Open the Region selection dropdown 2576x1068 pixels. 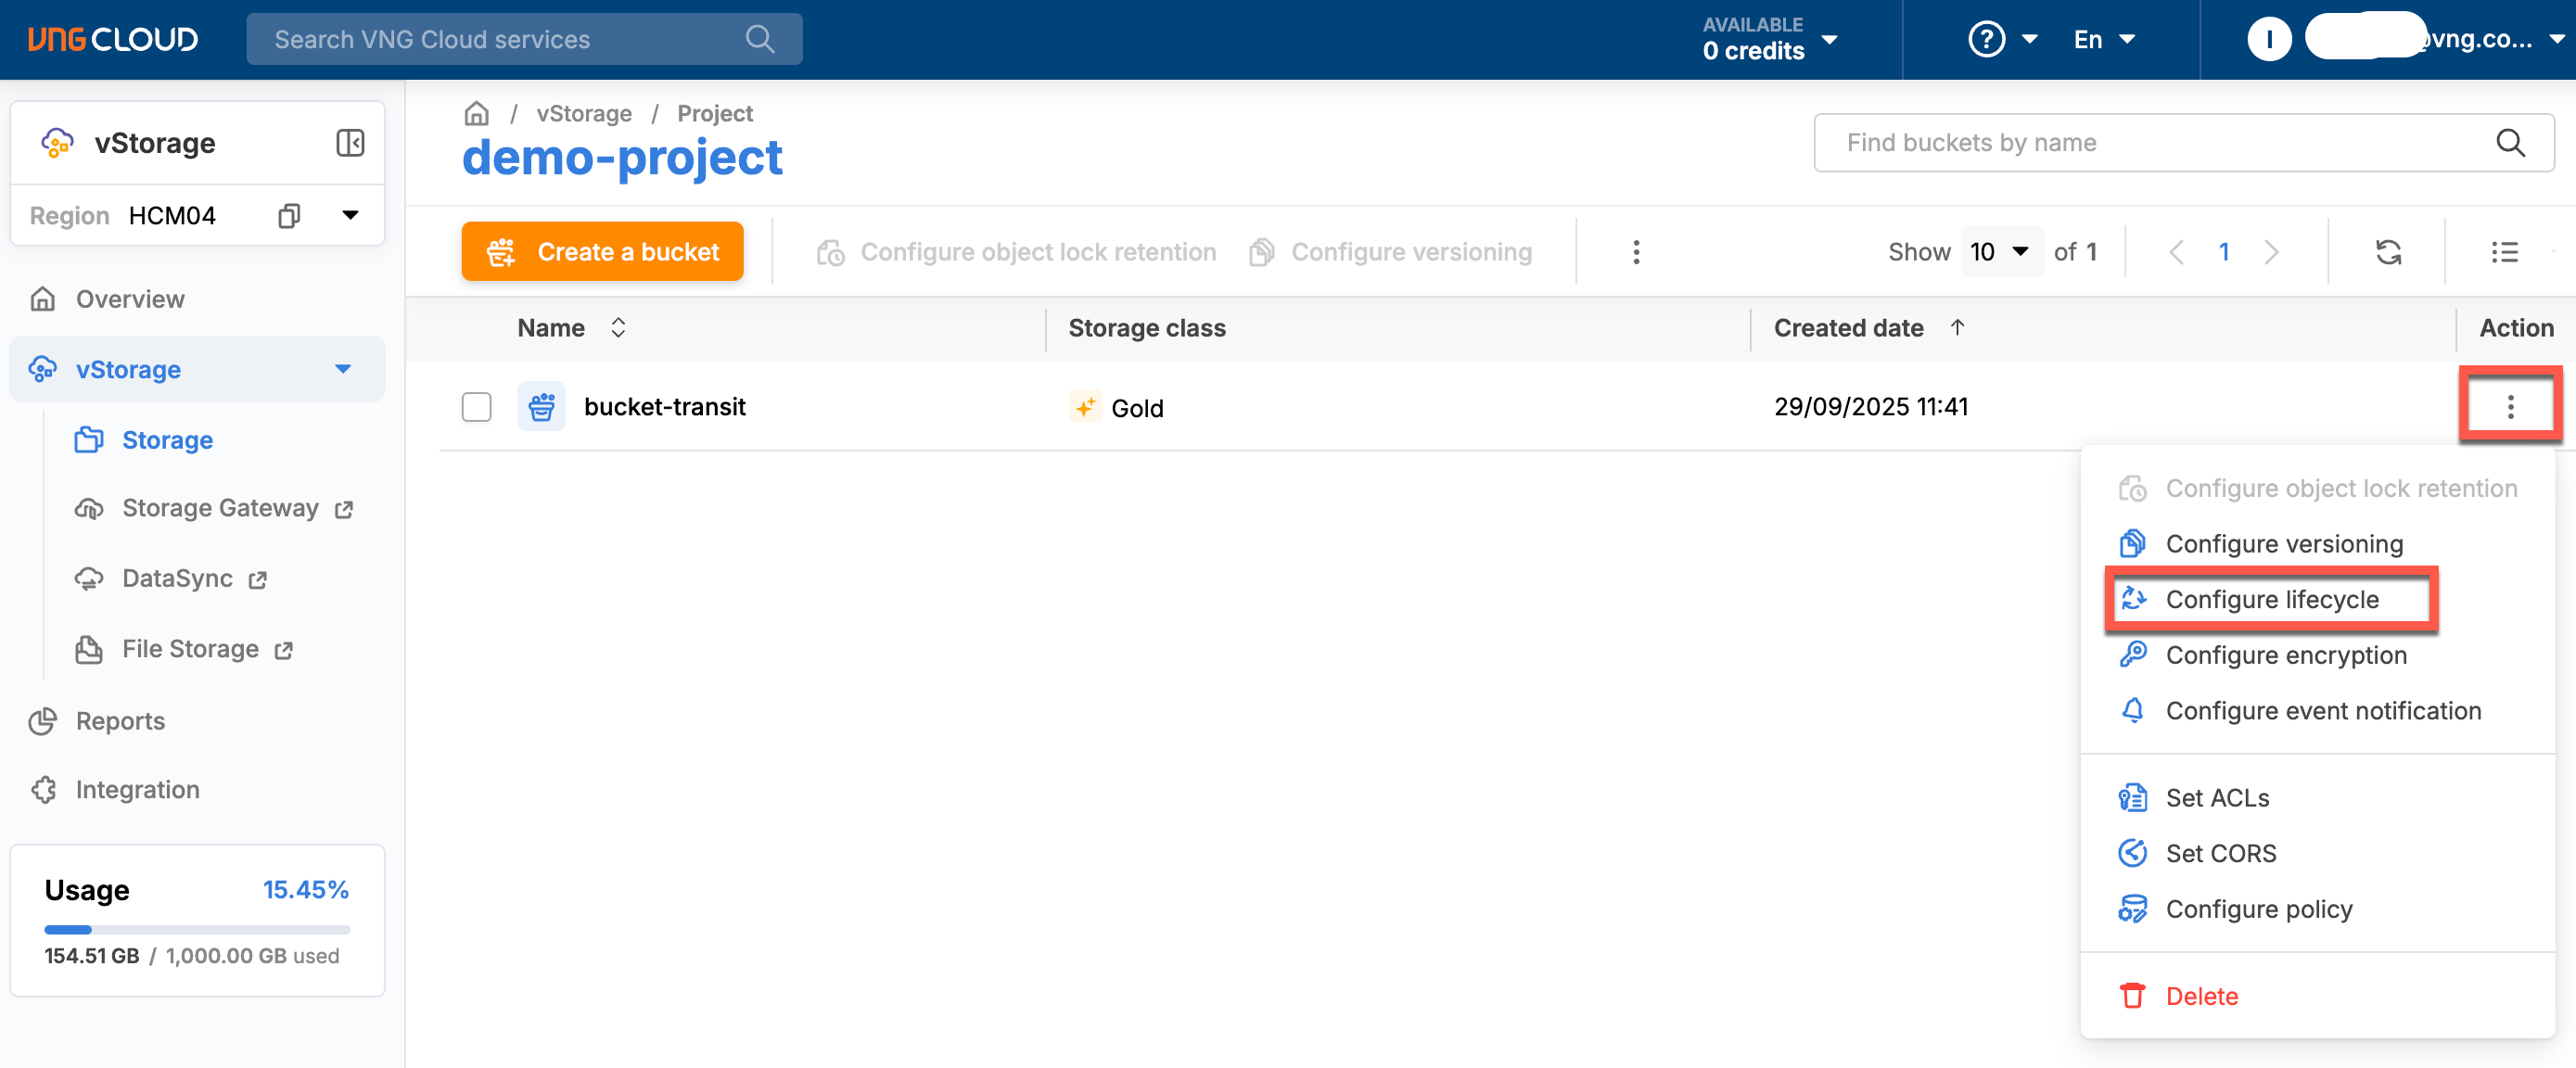[350, 216]
